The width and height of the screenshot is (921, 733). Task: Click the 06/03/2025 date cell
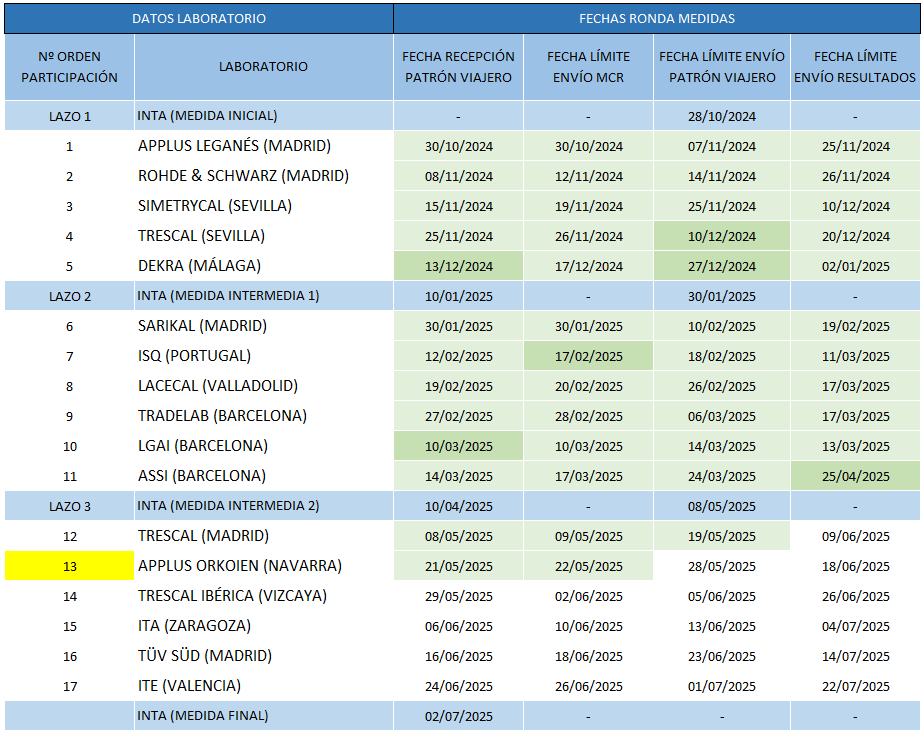point(722,416)
